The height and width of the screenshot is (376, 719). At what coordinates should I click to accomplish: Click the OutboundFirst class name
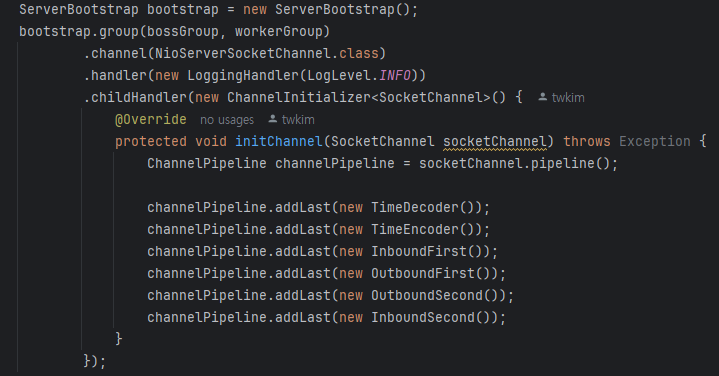[x=423, y=274]
